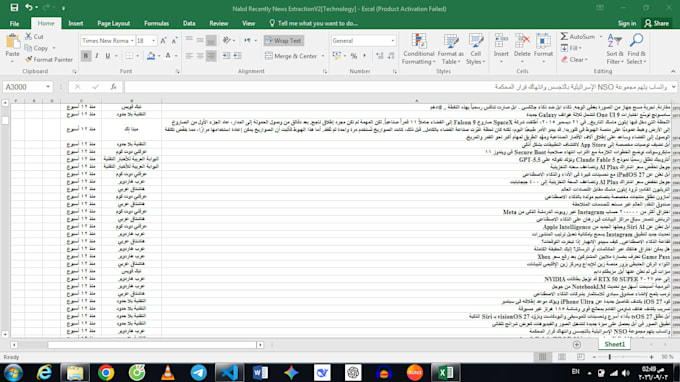Screen dimensions: 680x382
Task: Click the AutoSum sigma icon
Action: point(564,36)
